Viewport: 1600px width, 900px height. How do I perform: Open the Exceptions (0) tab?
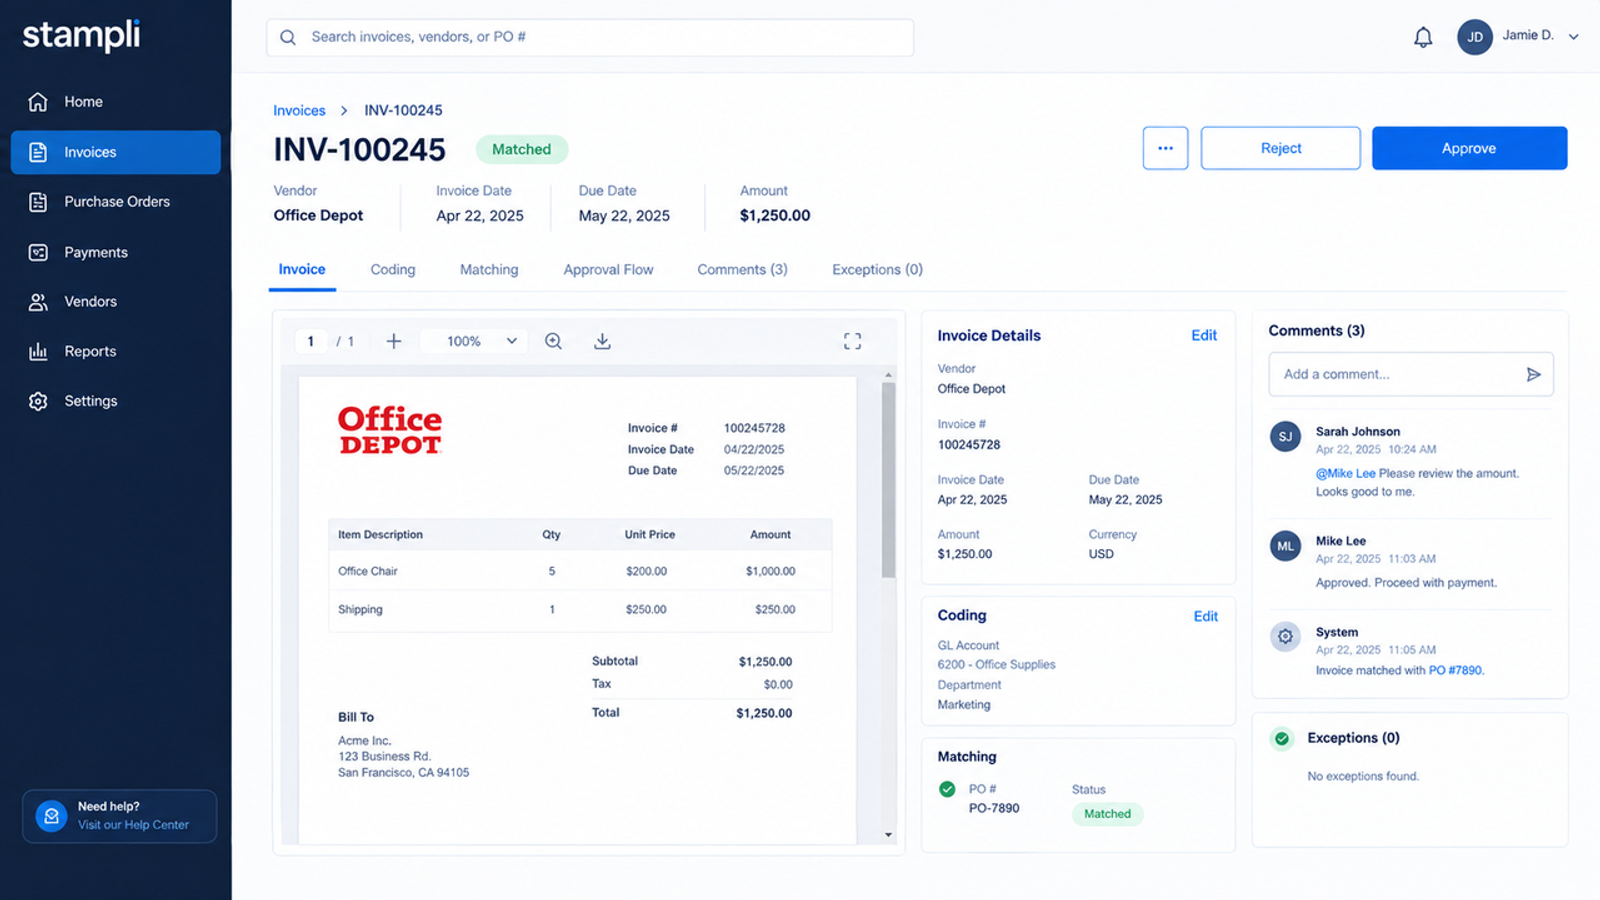[x=877, y=270]
